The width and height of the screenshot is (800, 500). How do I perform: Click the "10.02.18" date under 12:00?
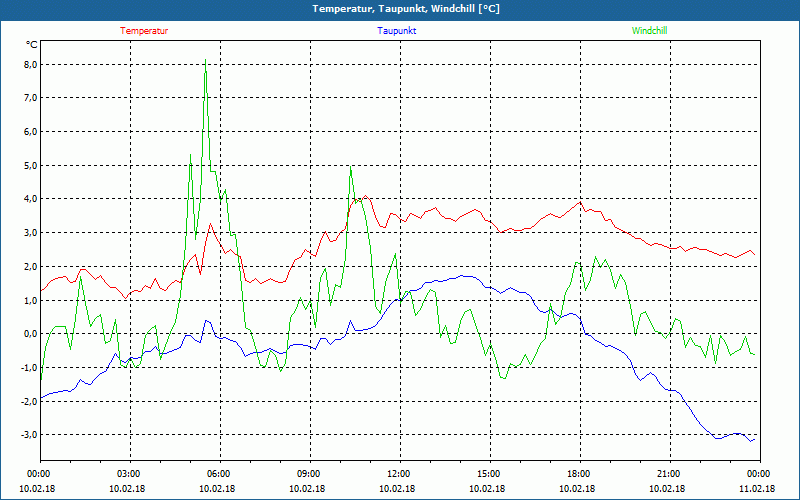coord(397,489)
